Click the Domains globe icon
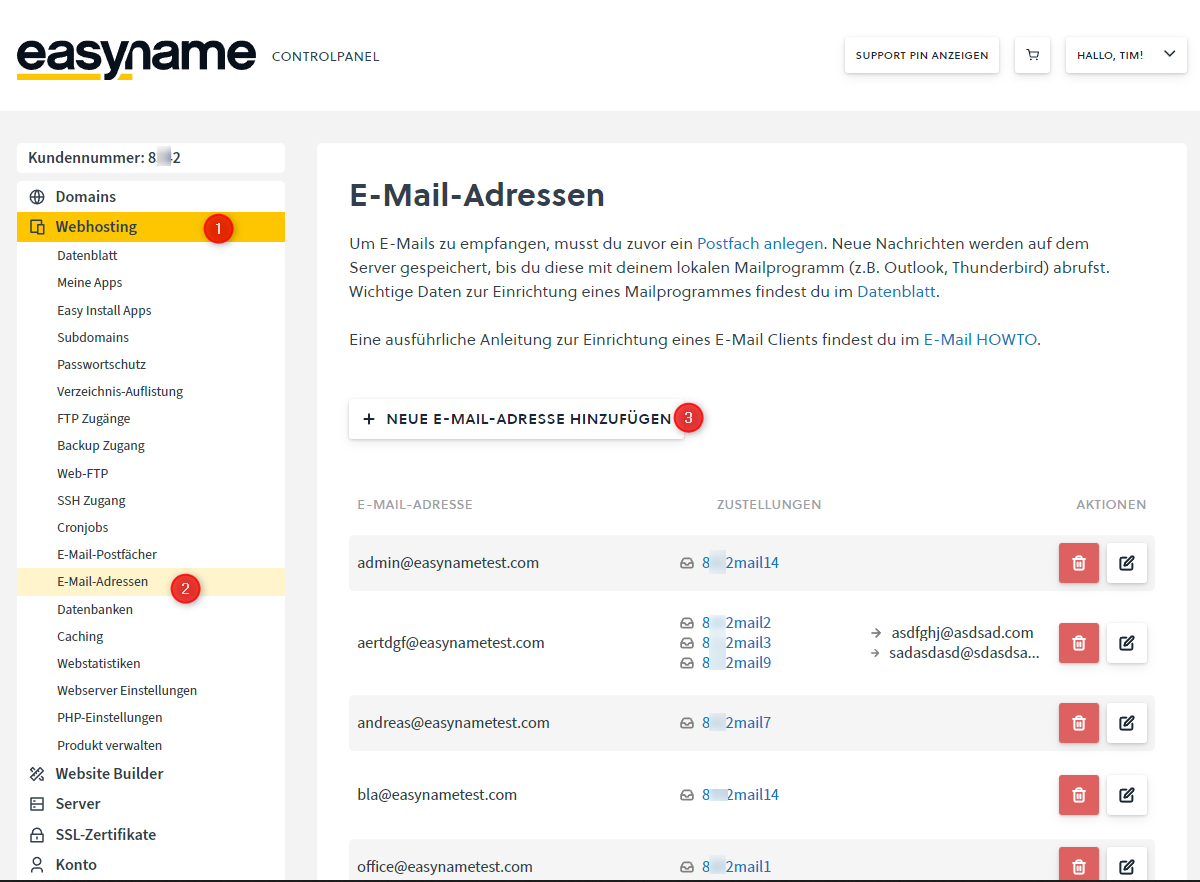This screenshot has width=1200, height=882. [x=37, y=197]
